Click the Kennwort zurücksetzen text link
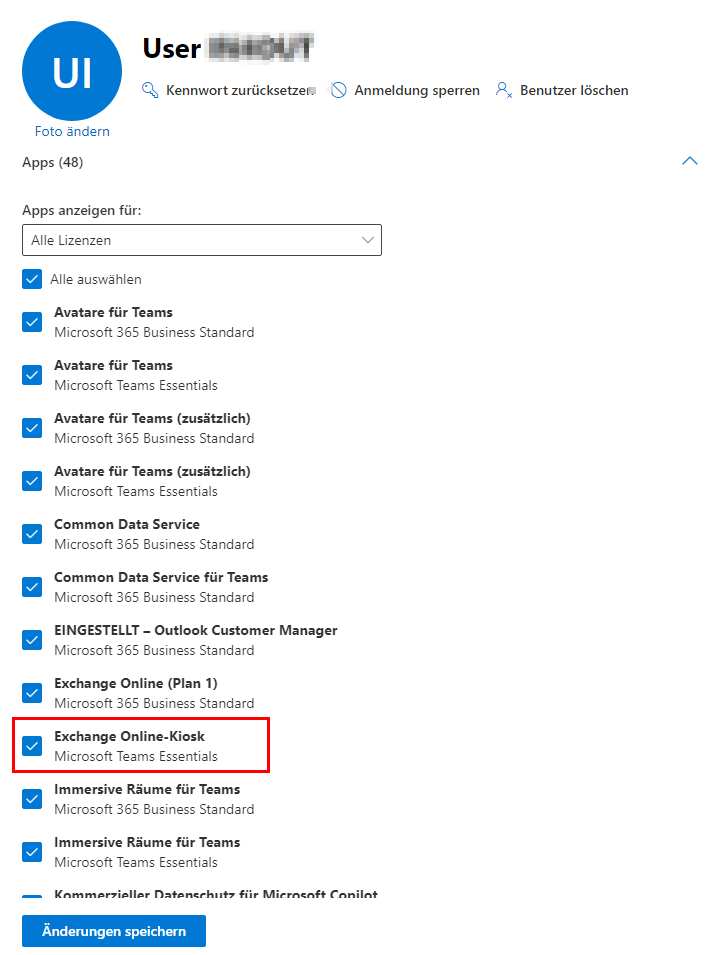Viewport: 724px width, 955px height. pyautogui.click(x=240, y=91)
